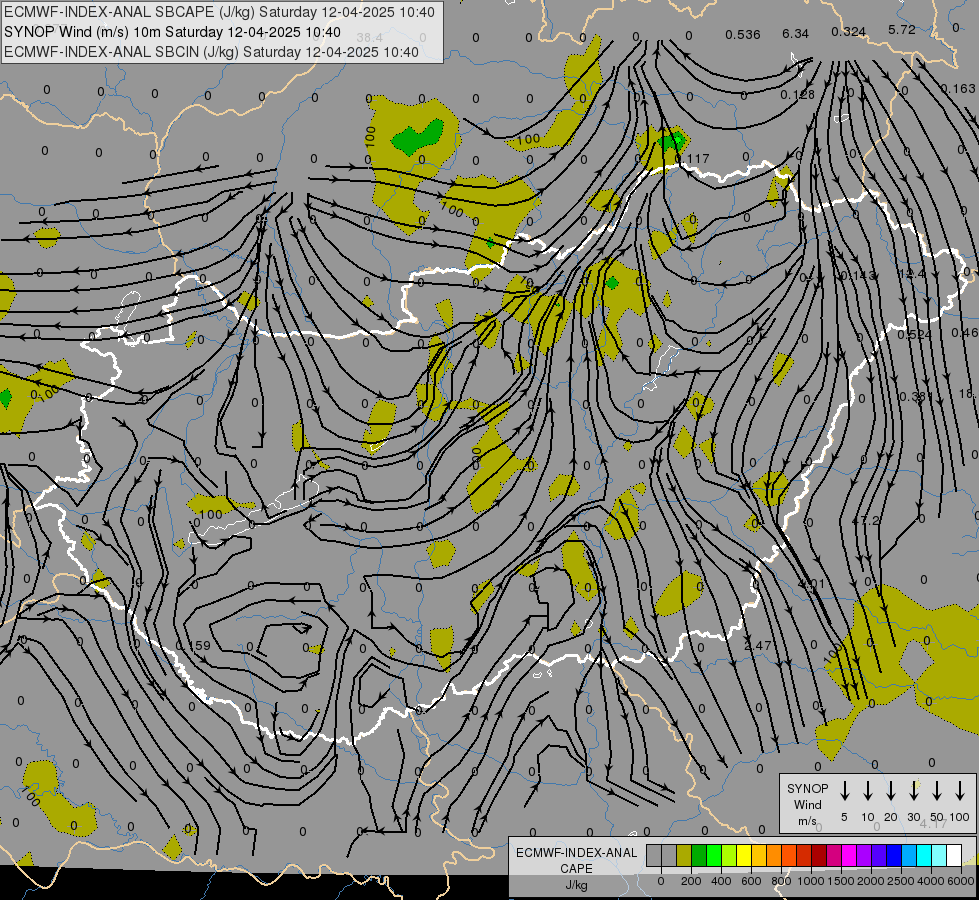Screen dimensions: 979x900
Task: Click the 4000 label on CAPE scale
Action: pyautogui.click(x=931, y=881)
